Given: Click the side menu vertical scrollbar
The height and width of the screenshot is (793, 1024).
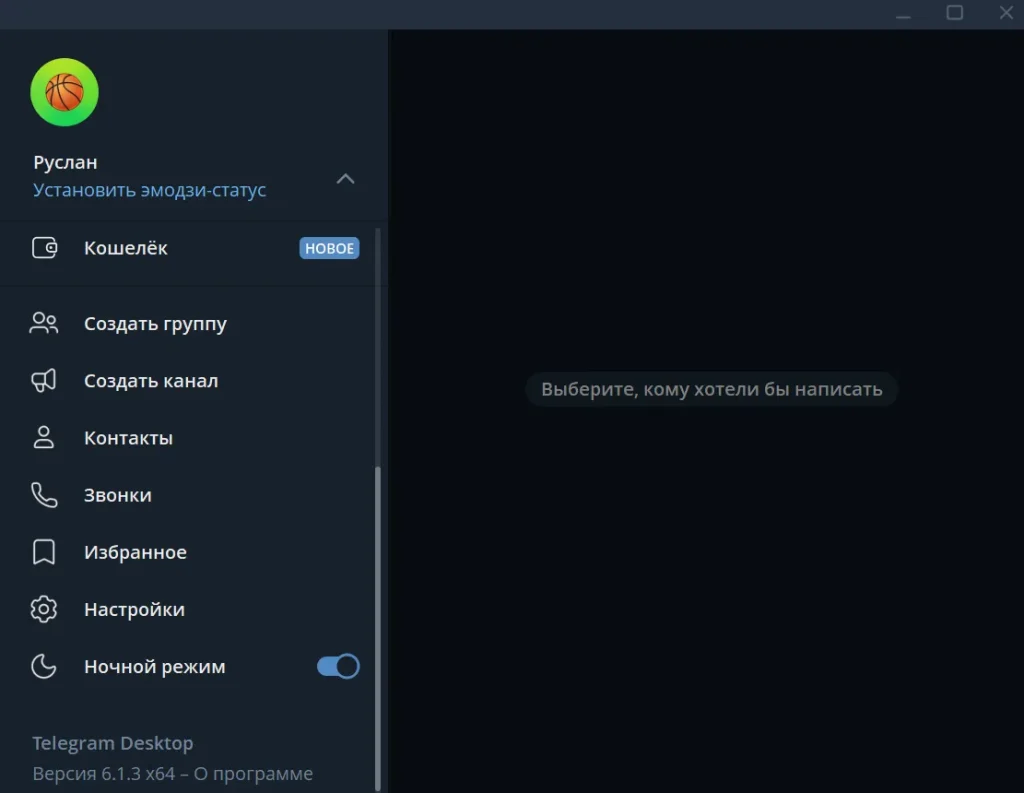Looking at the screenshot, I should (378, 620).
